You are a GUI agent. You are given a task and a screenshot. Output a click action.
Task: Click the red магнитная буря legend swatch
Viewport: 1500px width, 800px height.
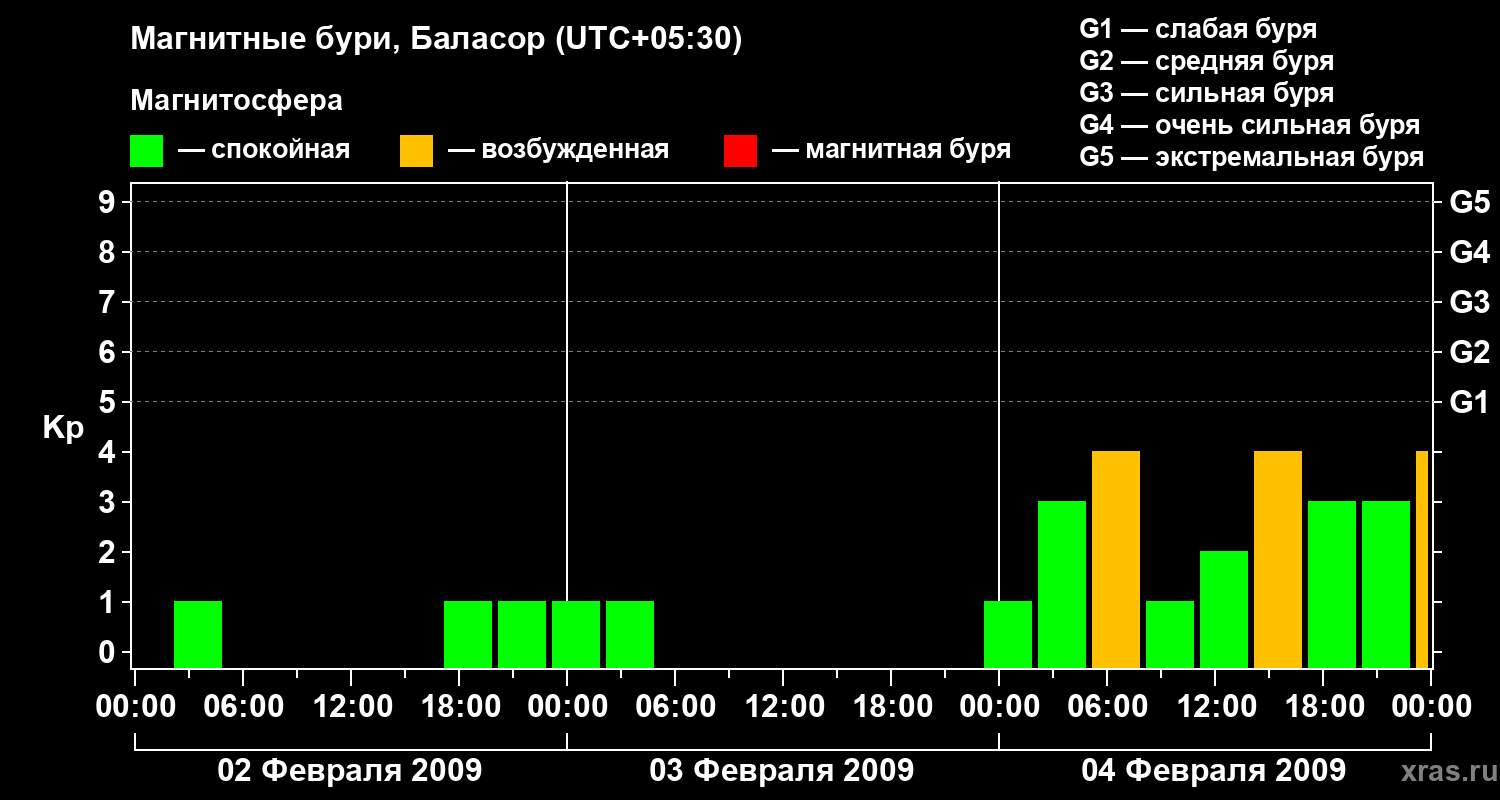(x=740, y=151)
